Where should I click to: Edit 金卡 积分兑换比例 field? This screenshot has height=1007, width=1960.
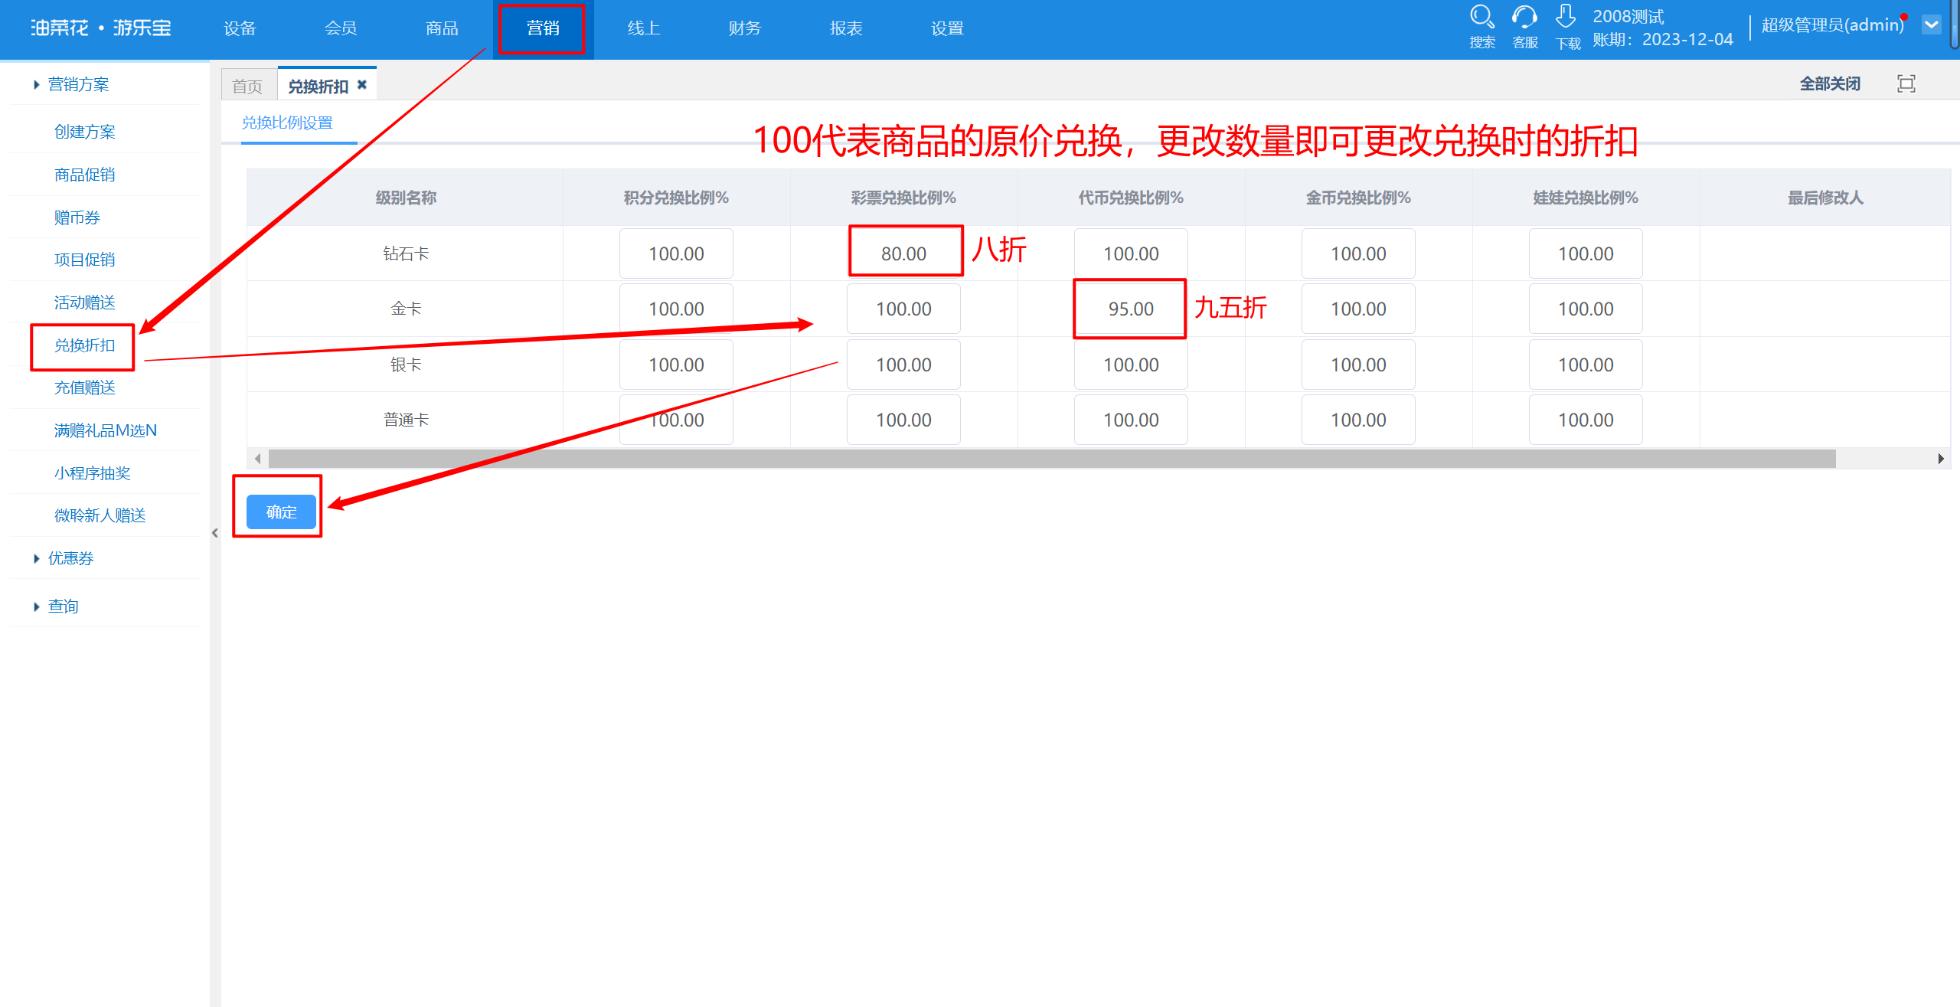pyautogui.click(x=676, y=309)
